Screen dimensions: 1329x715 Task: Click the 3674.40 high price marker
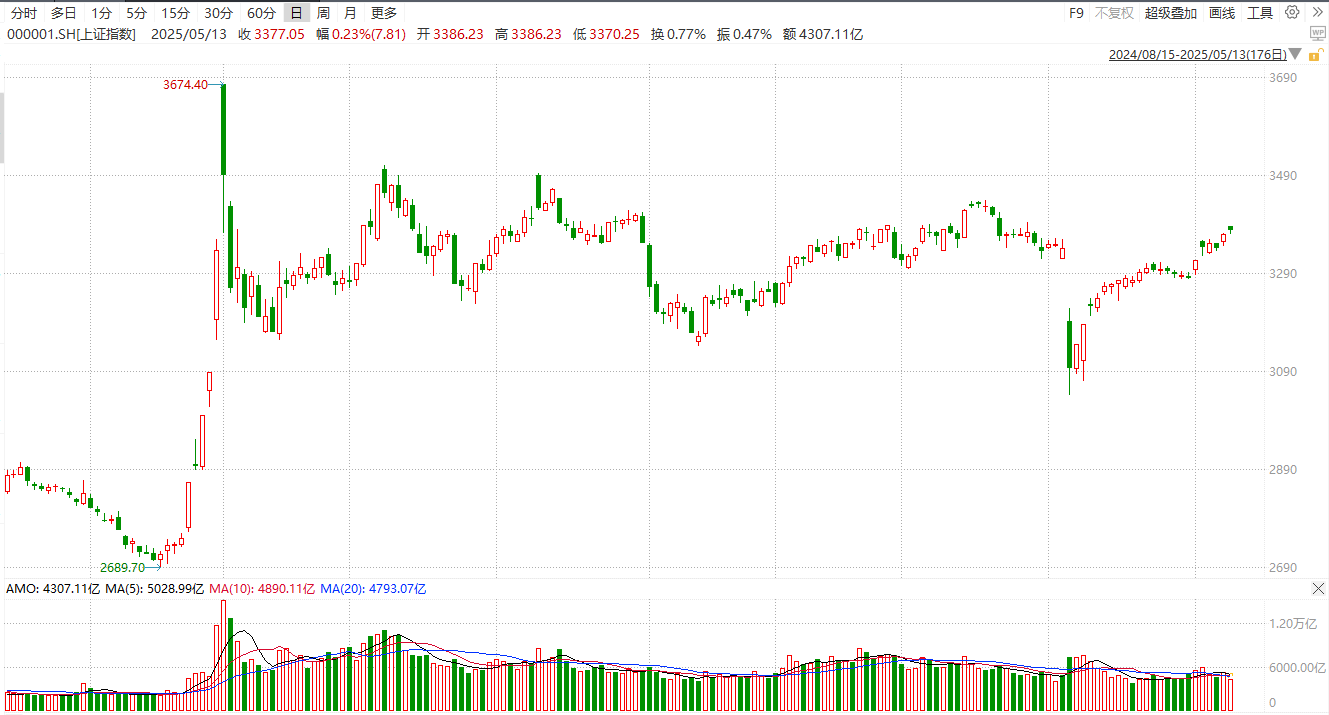(185, 85)
